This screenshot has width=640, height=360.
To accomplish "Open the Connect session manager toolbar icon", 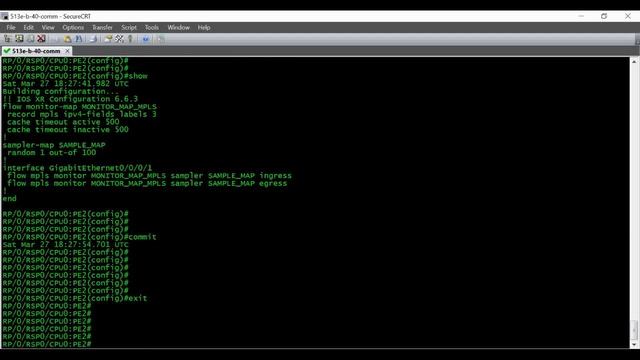I will [x=8, y=39].
